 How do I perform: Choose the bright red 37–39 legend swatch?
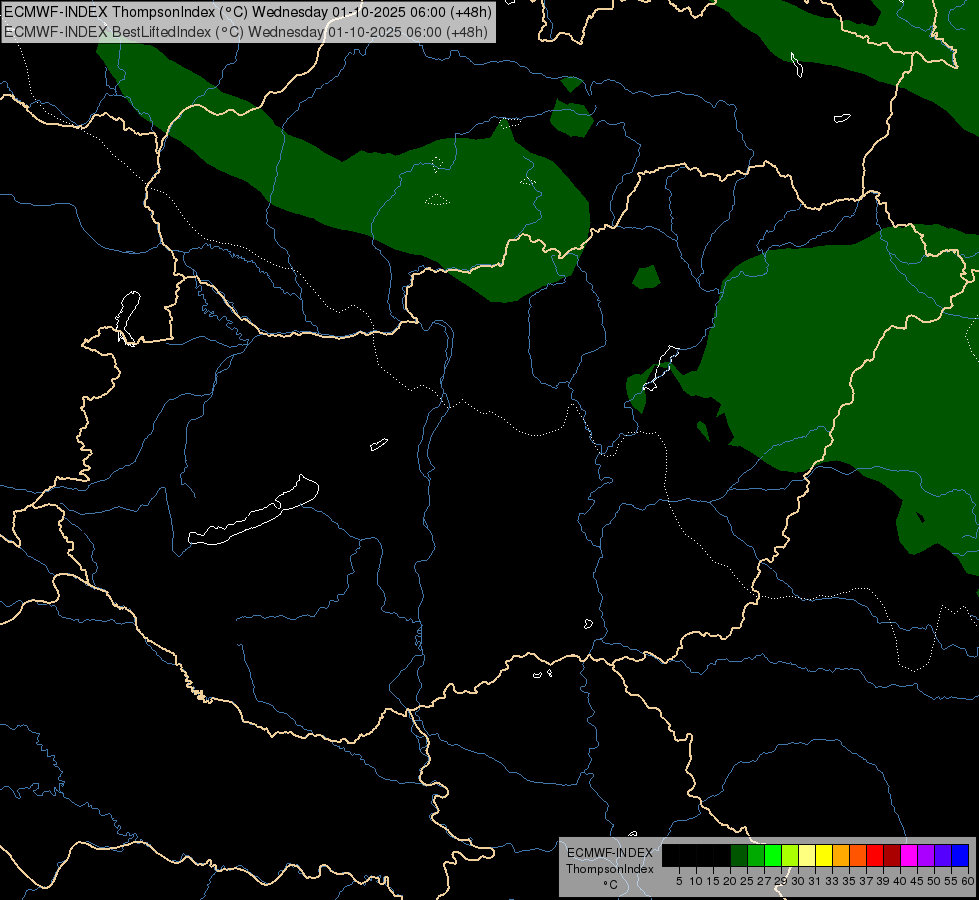coord(875,855)
